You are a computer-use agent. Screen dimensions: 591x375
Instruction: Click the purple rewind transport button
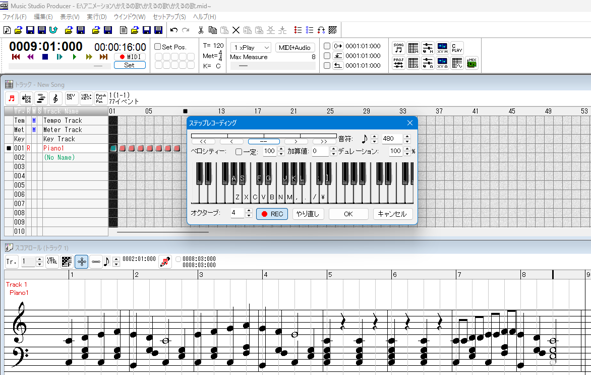click(31, 57)
